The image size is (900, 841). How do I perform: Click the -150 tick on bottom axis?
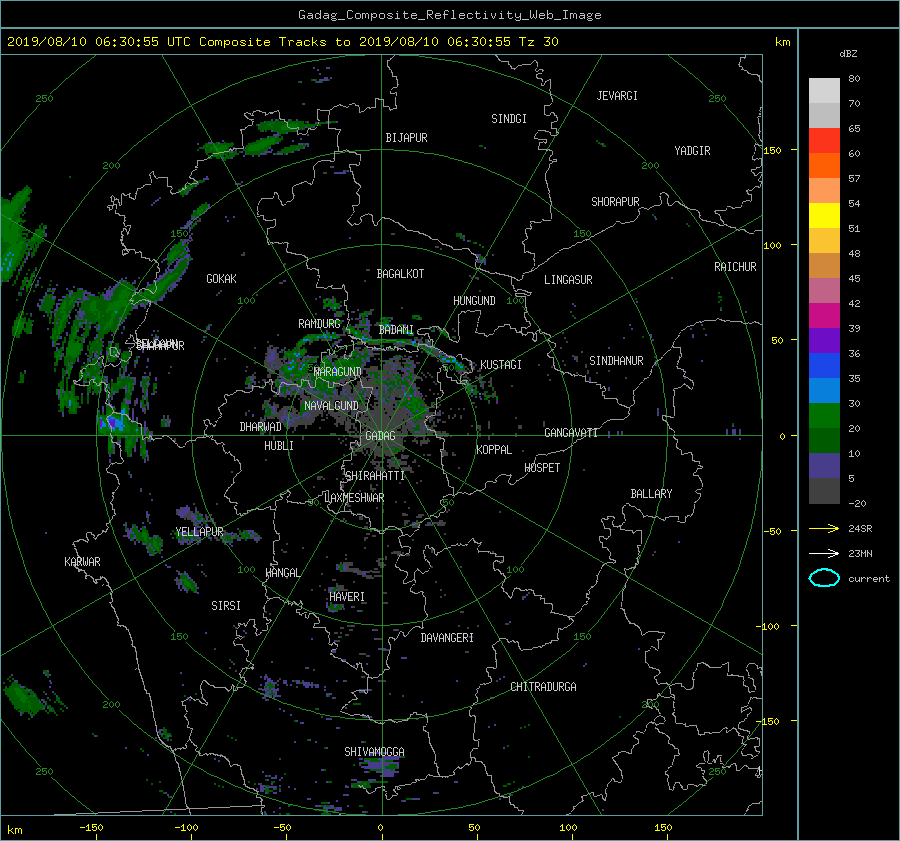pos(91,828)
